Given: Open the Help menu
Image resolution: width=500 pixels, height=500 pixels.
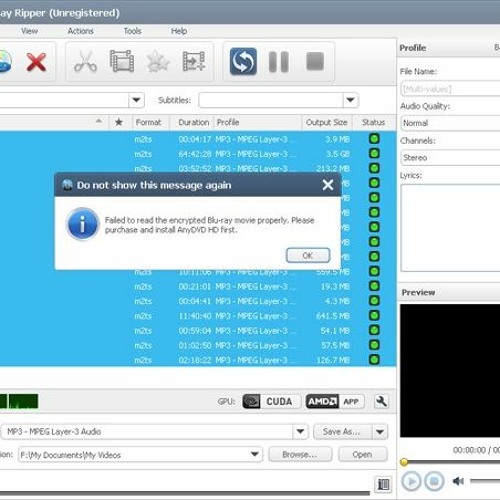Looking at the screenshot, I should tap(179, 31).
